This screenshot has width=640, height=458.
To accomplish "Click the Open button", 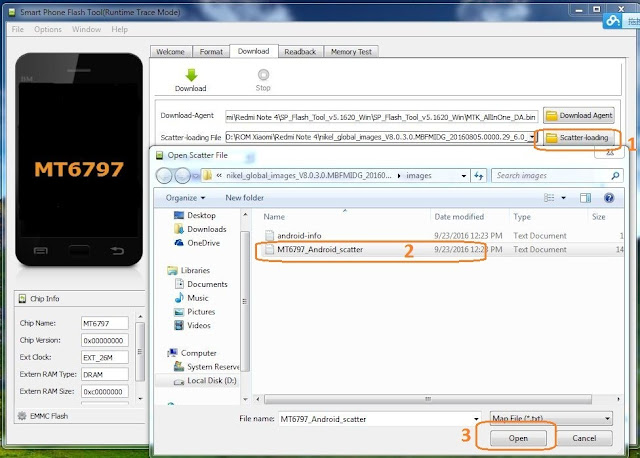I will pos(518,438).
